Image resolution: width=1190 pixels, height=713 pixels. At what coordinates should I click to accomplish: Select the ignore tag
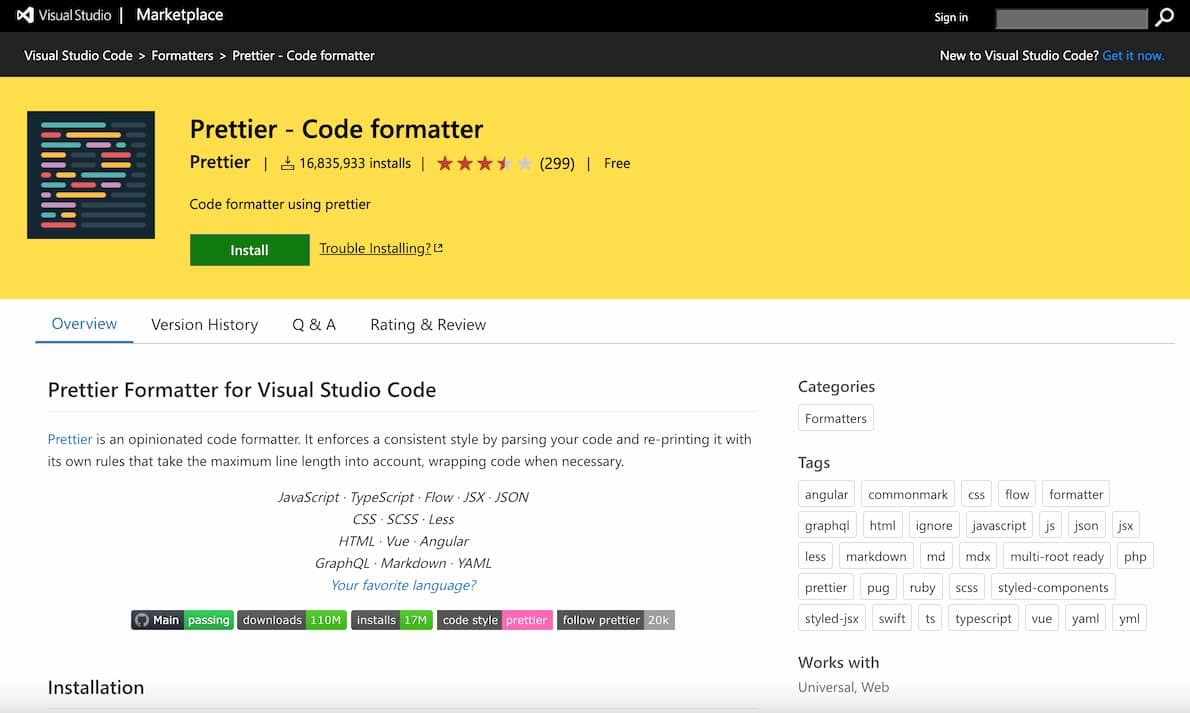point(933,525)
